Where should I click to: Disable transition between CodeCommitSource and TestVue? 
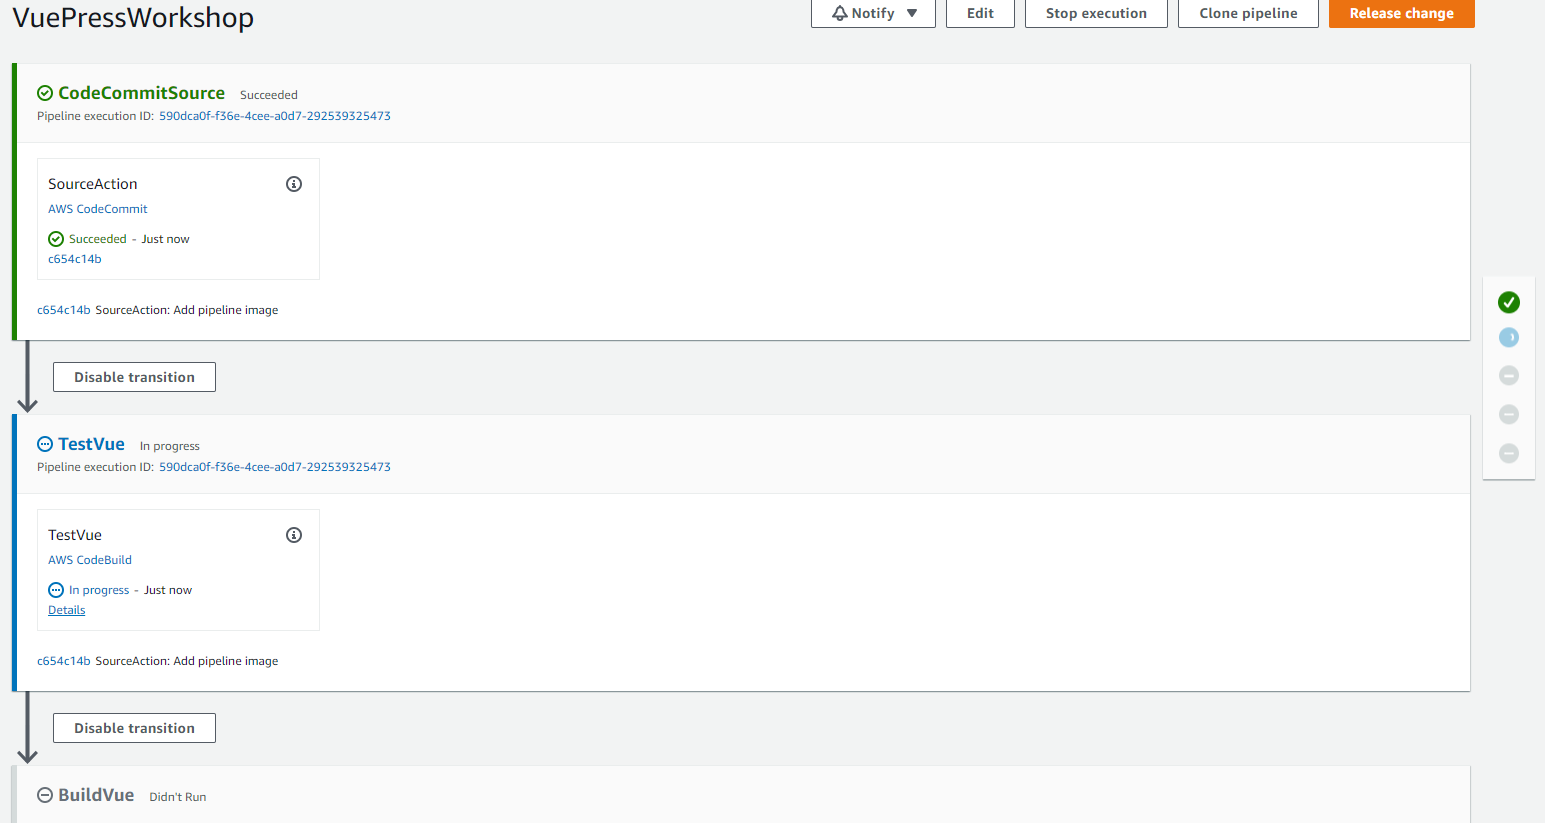[x=134, y=377]
